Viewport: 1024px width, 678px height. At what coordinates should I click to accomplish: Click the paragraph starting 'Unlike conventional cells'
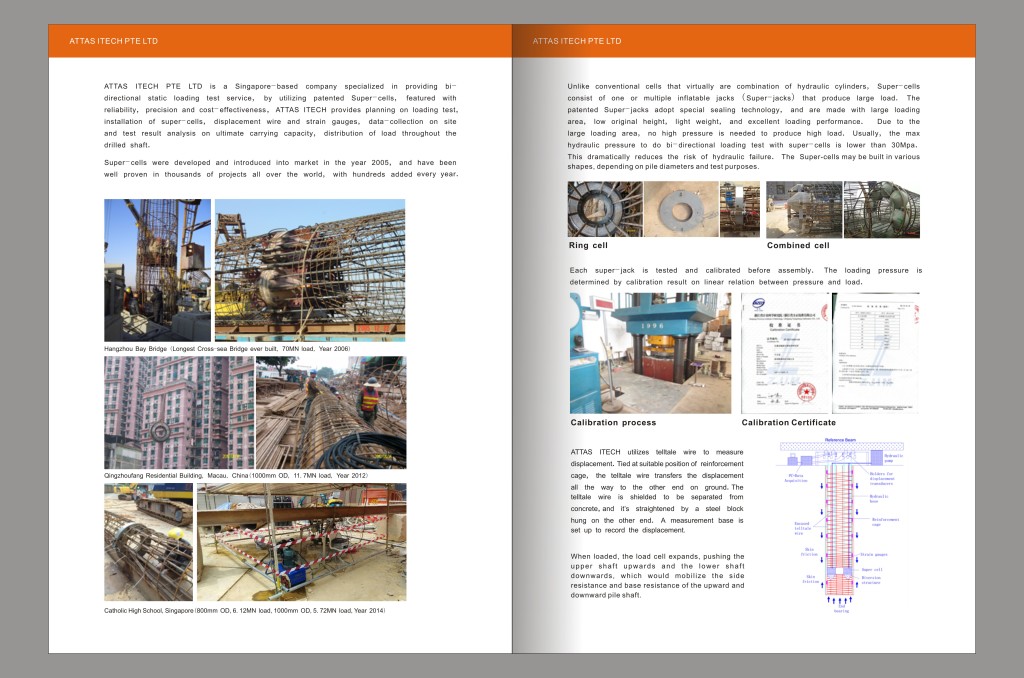tap(743, 126)
